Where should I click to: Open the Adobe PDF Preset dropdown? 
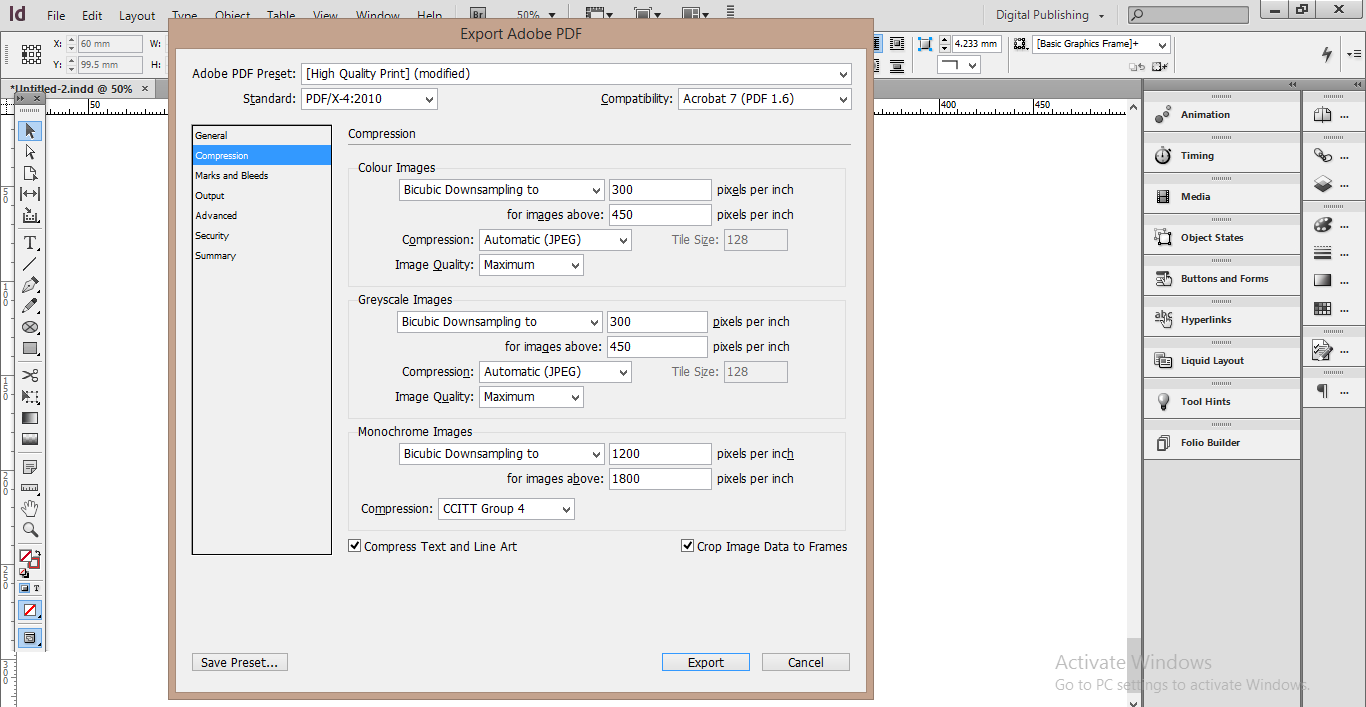[x=576, y=74]
